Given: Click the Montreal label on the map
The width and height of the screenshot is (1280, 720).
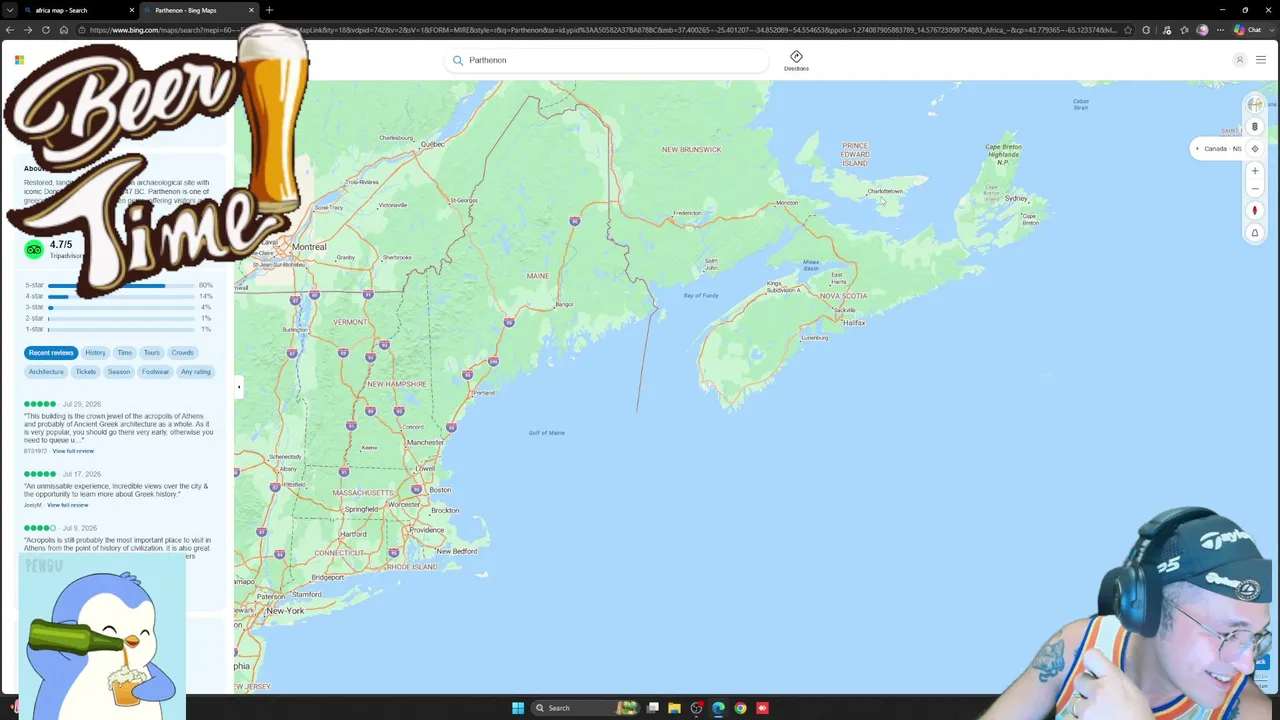Looking at the screenshot, I should click(309, 247).
